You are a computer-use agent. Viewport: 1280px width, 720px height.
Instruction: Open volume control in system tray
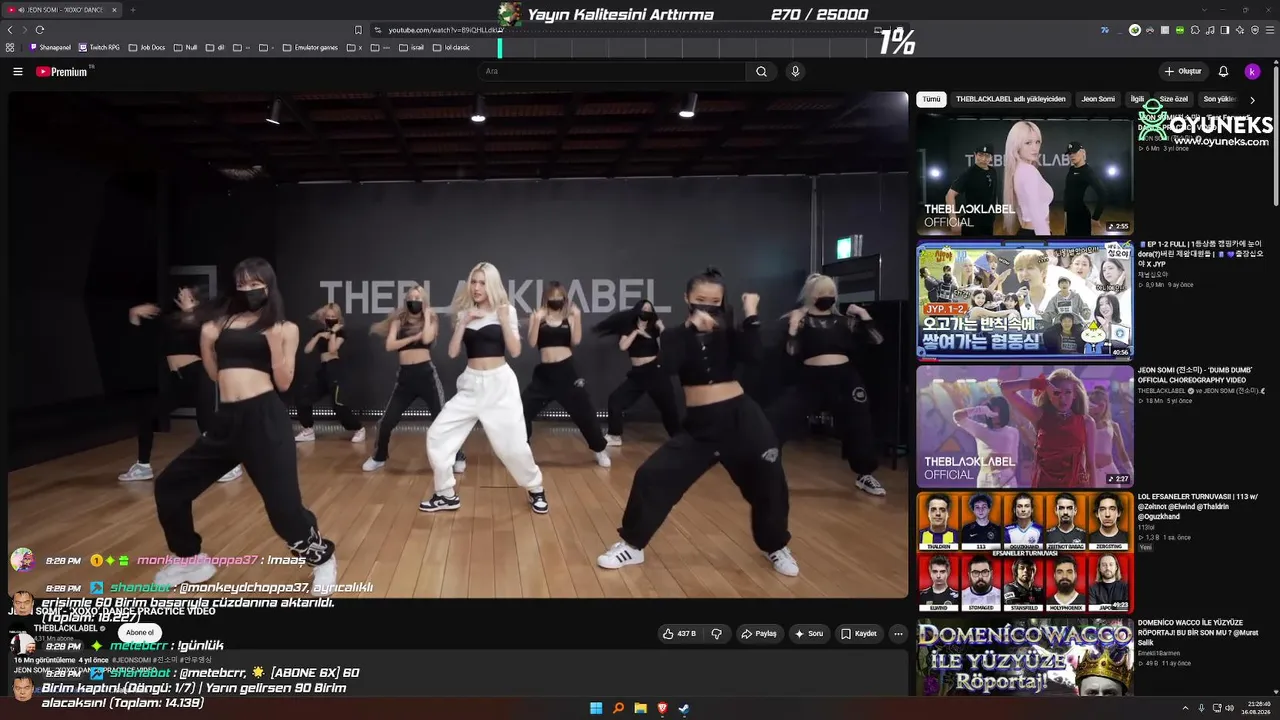pos(1230,708)
